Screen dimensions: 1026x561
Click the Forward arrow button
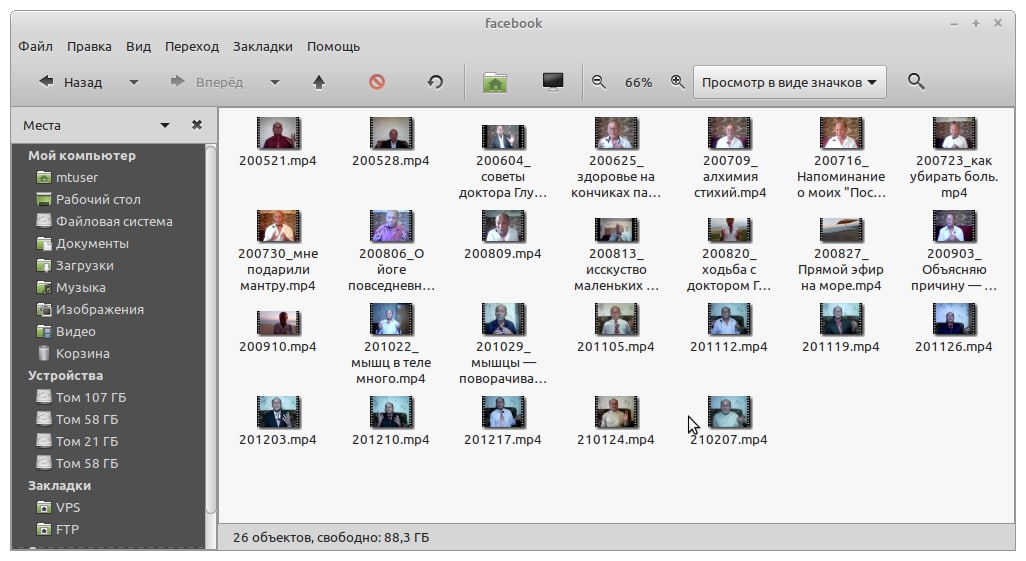(x=206, y=82)
